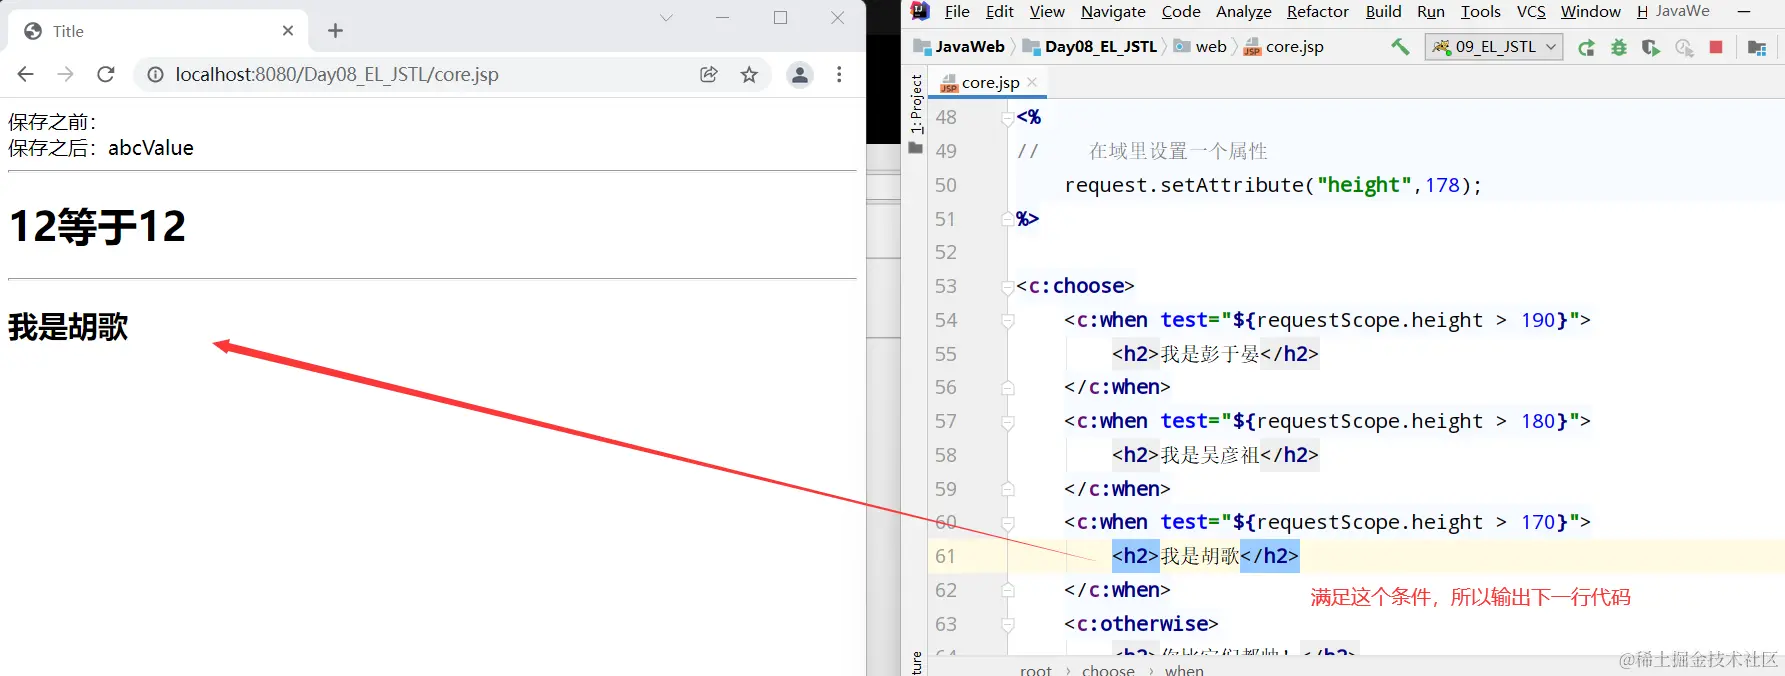This screenshot has height=676, width=1785.
Task: Toggle fold end marker at line 56
Action: (x=1008, y=388)
